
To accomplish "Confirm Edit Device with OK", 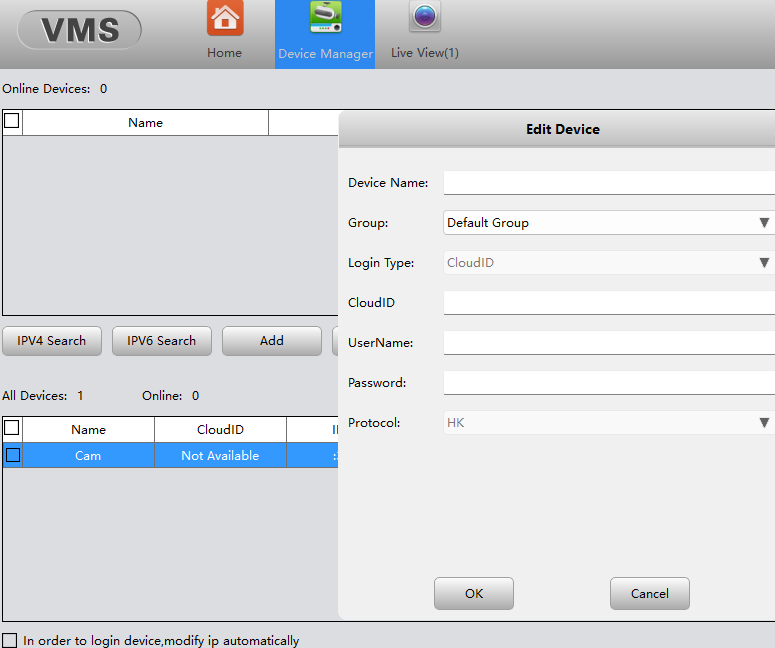I will [x=474, y=594].
